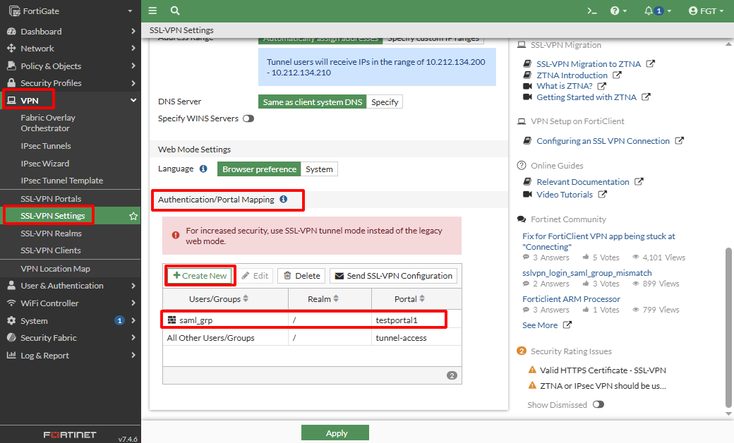Click the Delete button
The height and width of the screenshot is (443, 734).
302,276
